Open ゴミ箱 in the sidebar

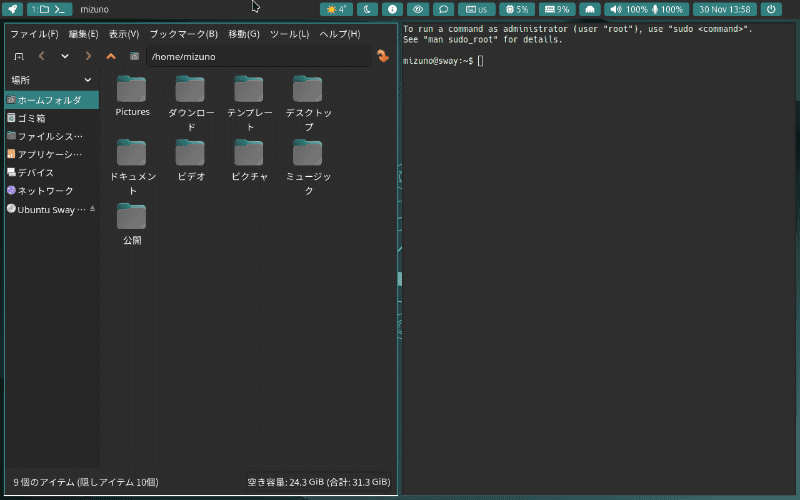click(52, 118)
